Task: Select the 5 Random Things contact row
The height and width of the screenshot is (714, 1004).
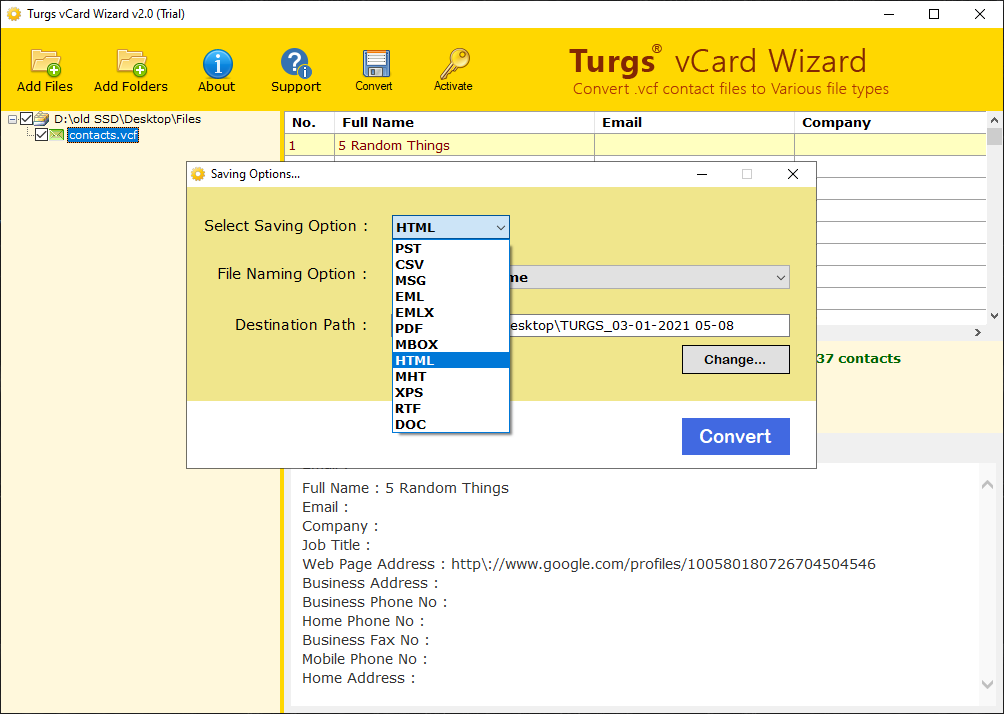Action: coord(635,145)
